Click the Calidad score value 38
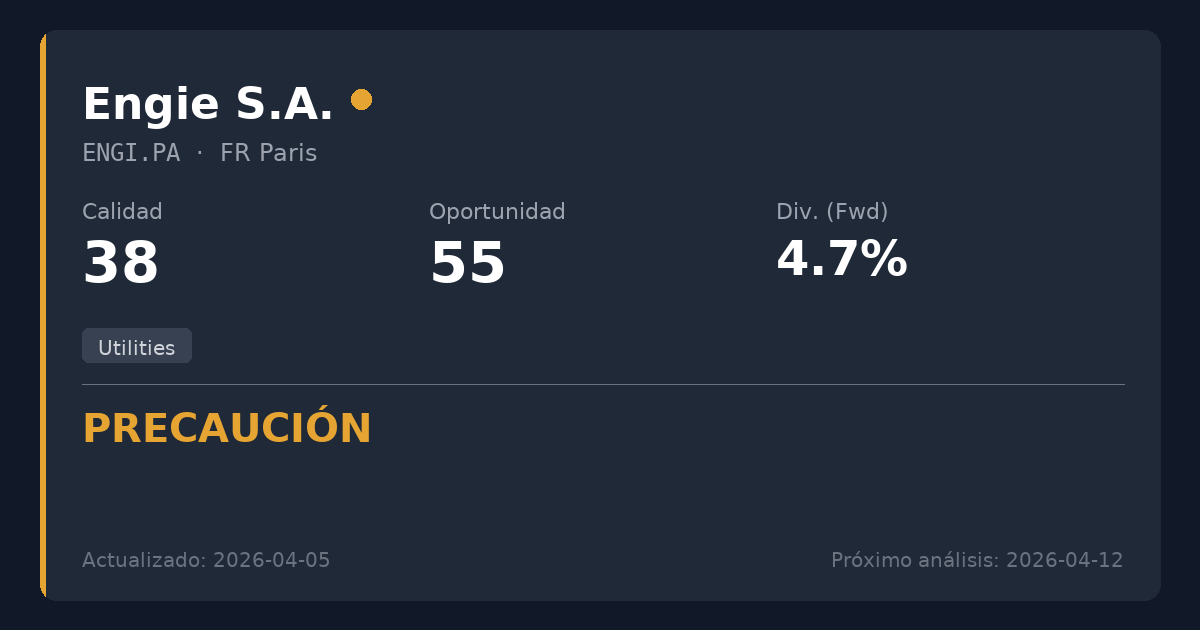Screen dimensions: 1200x630 (121, 264)
